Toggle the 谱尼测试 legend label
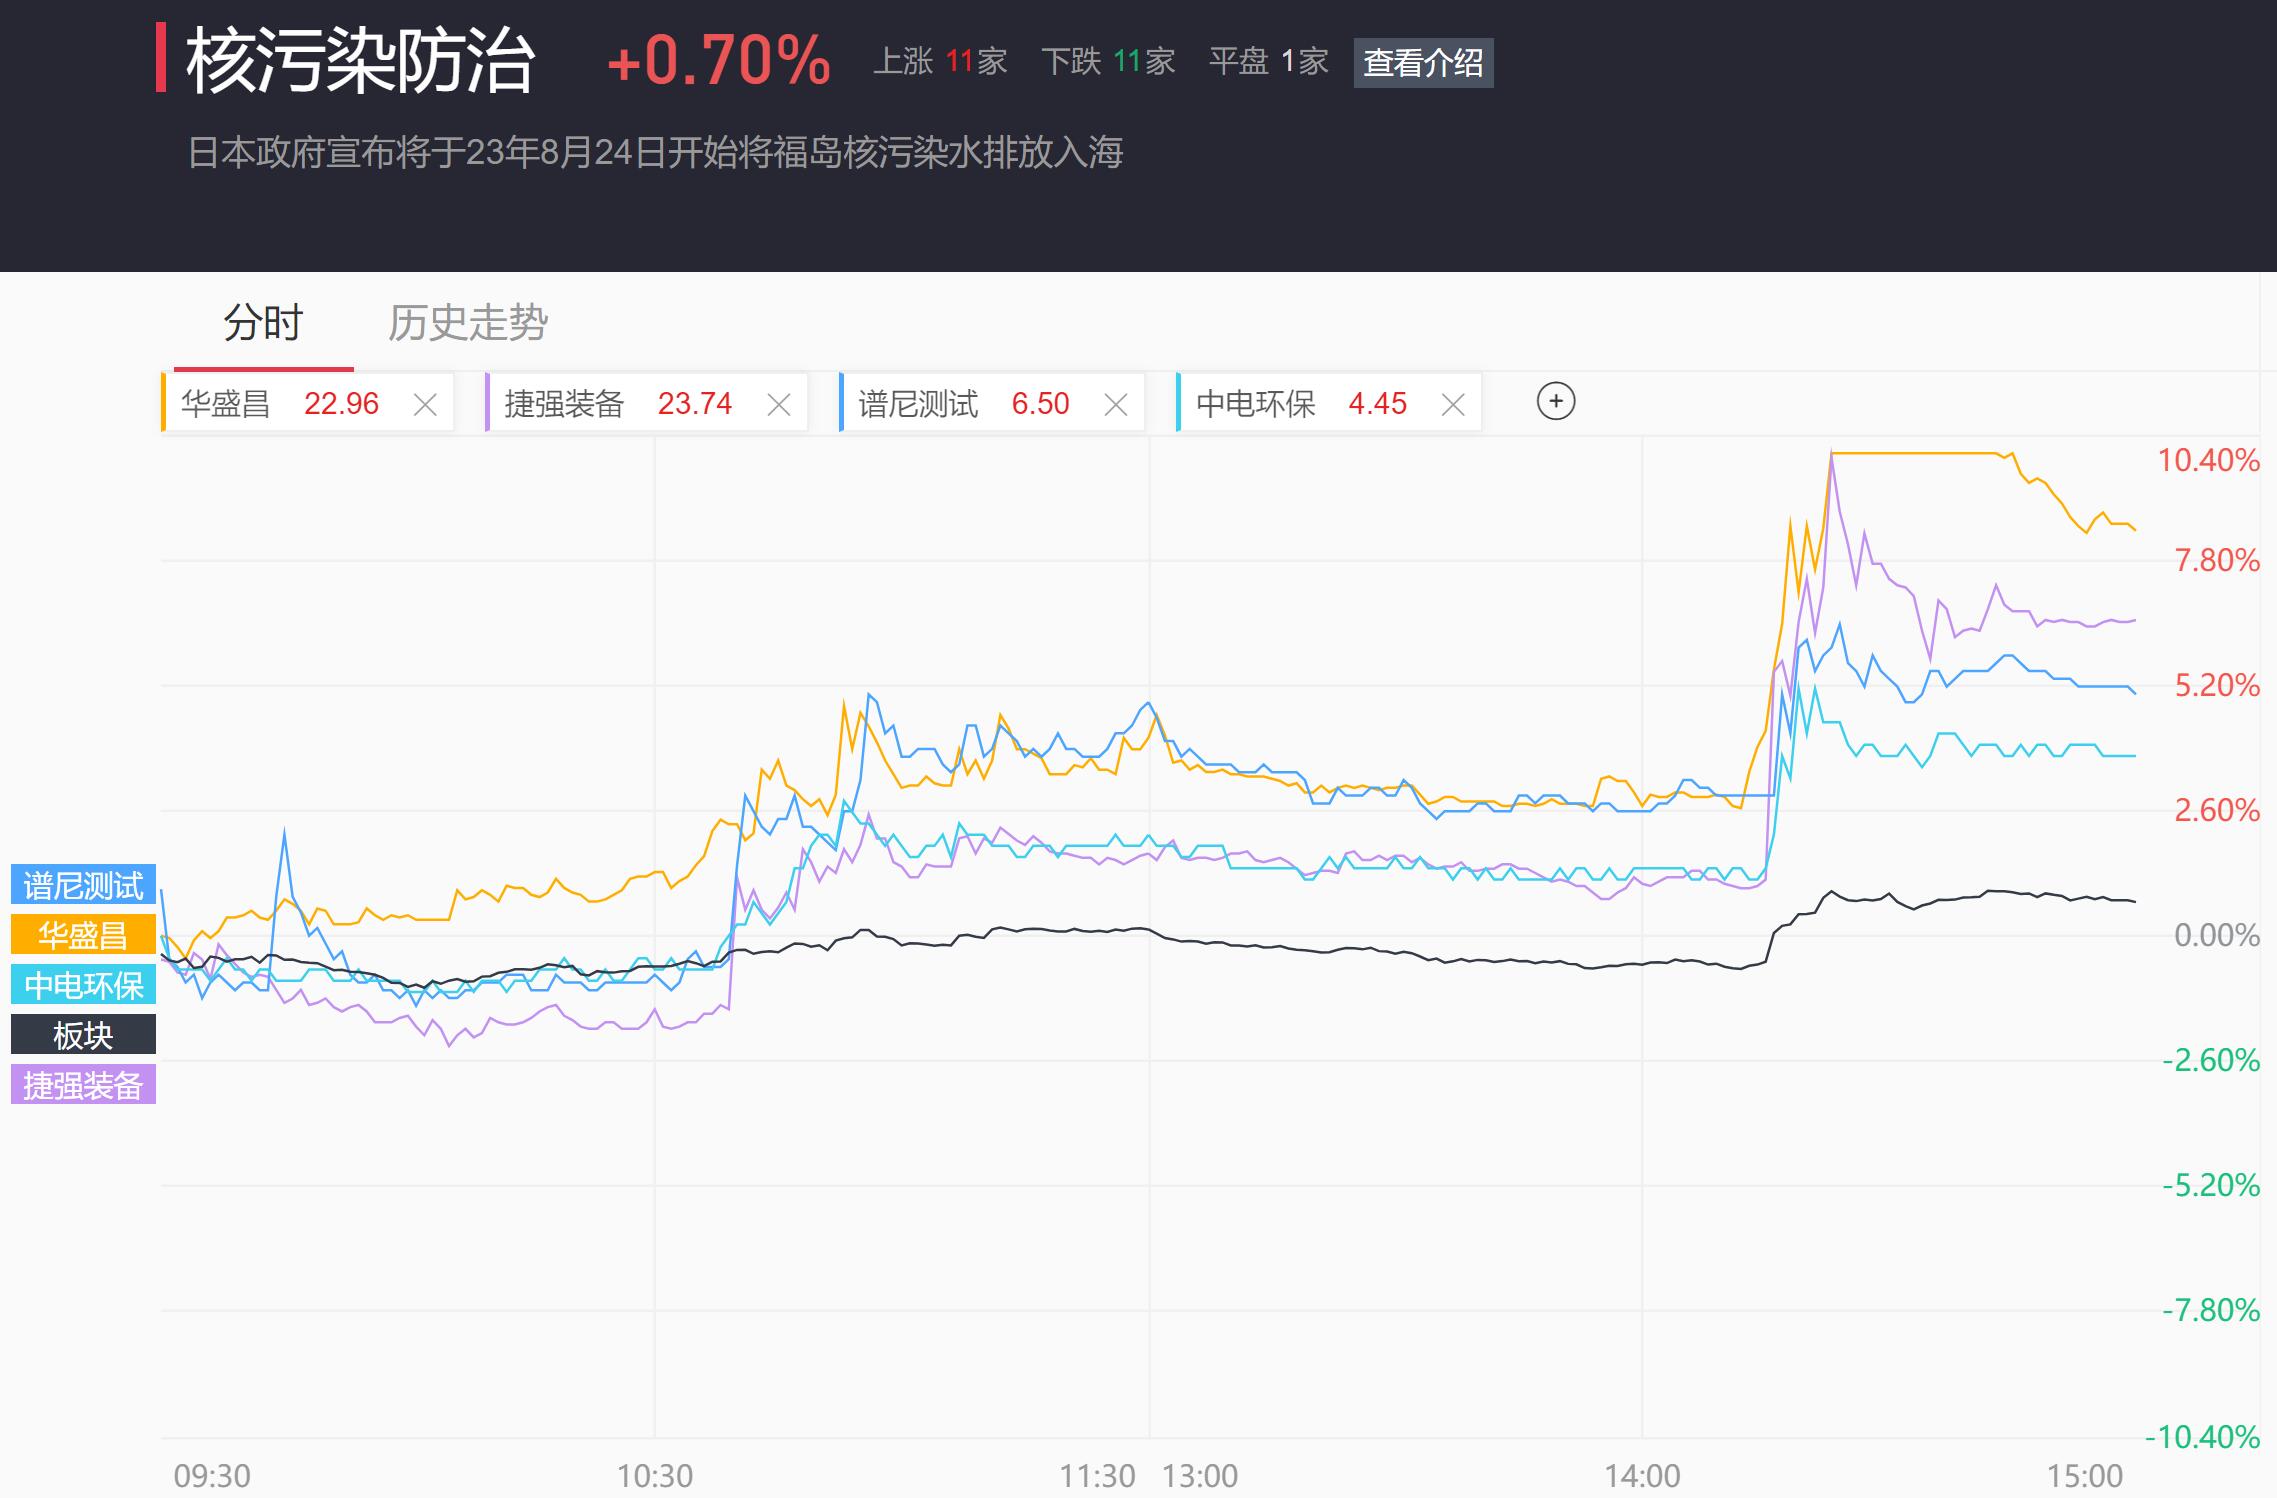The height and width of the screenshot is (1498, 2277). point(83,885)
